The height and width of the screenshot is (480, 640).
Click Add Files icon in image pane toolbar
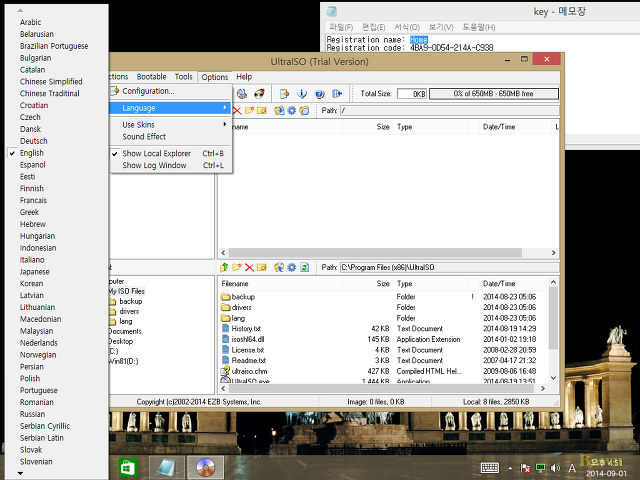coord(279,111)
